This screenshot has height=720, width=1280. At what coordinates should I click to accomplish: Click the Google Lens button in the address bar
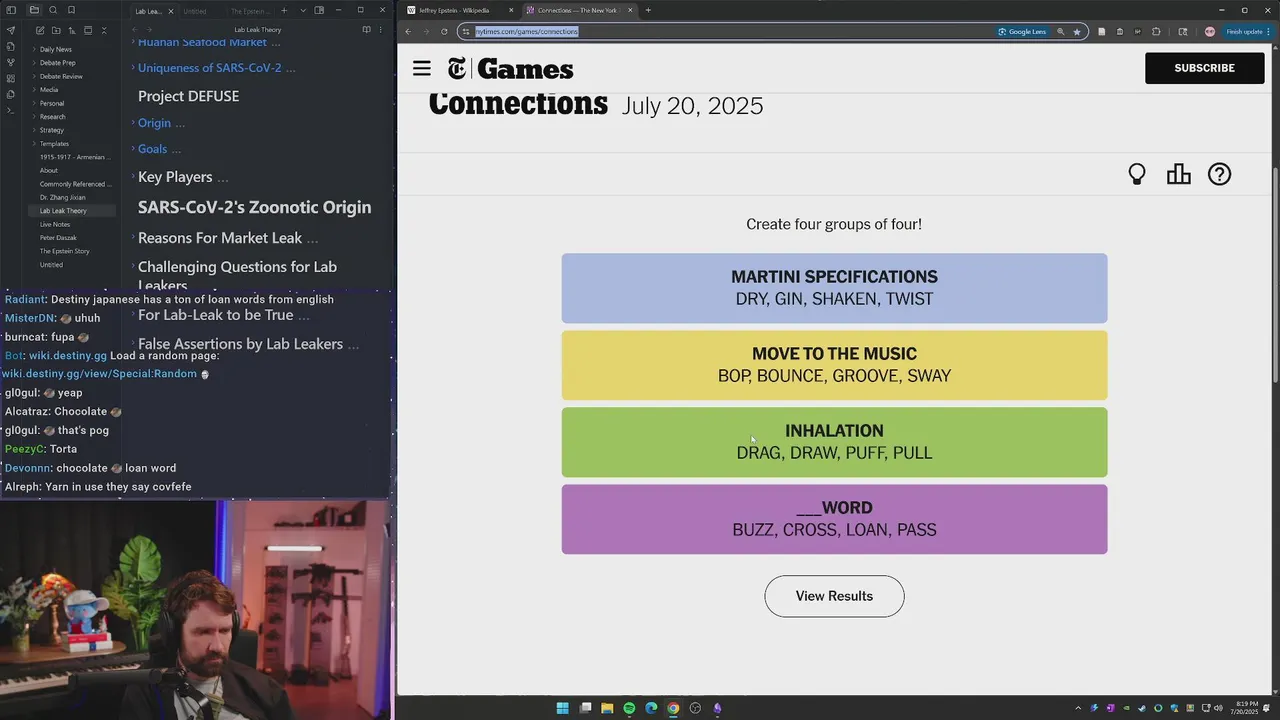[x=1022, y=31]
